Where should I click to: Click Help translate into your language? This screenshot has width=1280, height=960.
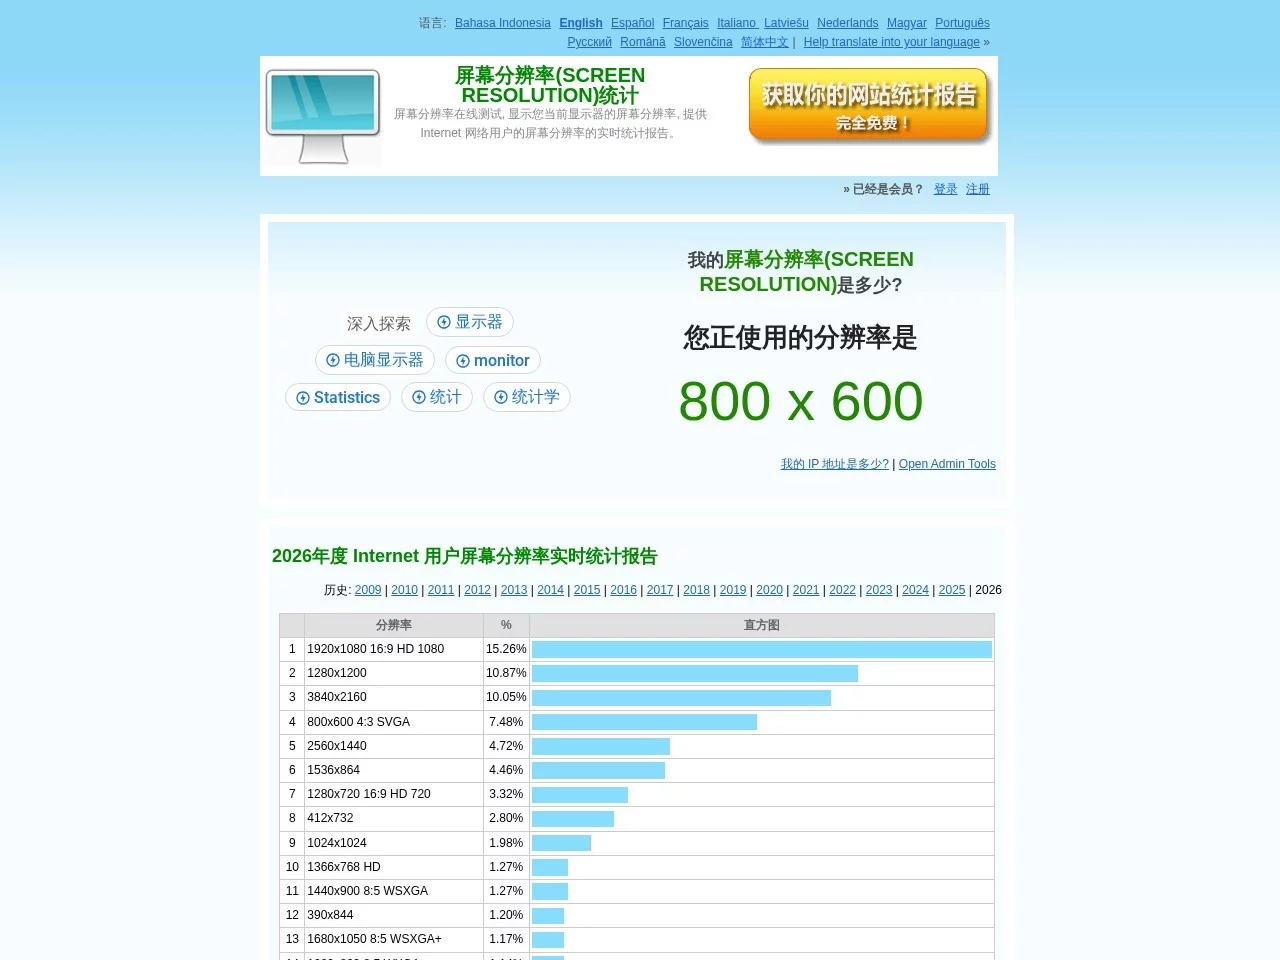(892, 42)
